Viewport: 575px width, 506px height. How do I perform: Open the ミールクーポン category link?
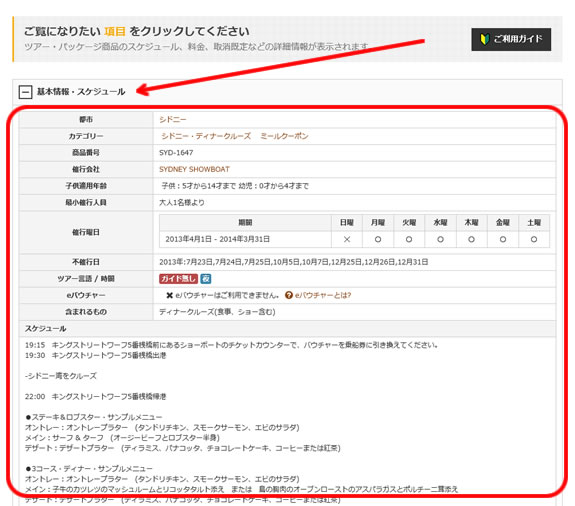284,136
